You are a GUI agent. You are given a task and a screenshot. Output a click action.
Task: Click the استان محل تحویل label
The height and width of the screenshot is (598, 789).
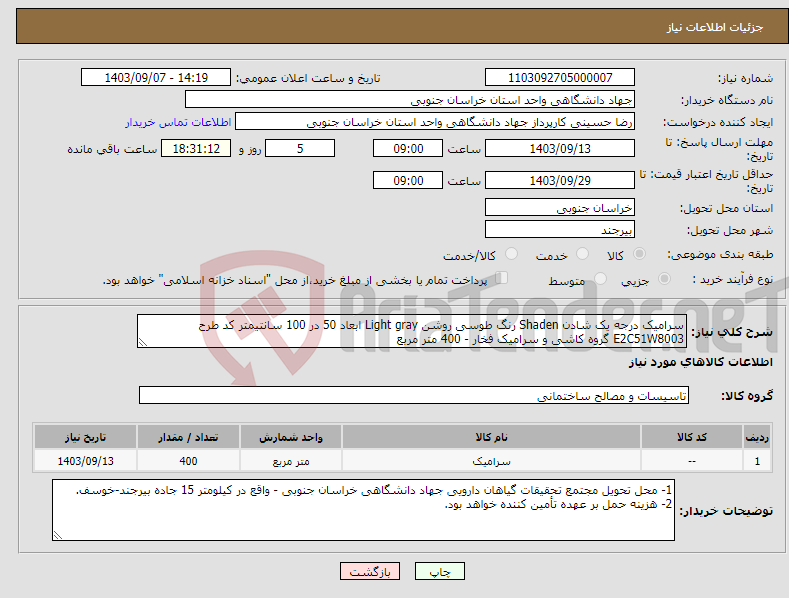pos(726,208)
